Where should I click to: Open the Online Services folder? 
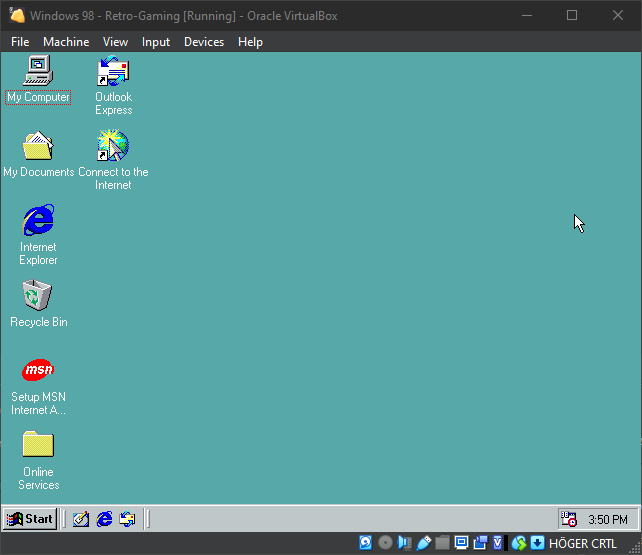[38, 446]
